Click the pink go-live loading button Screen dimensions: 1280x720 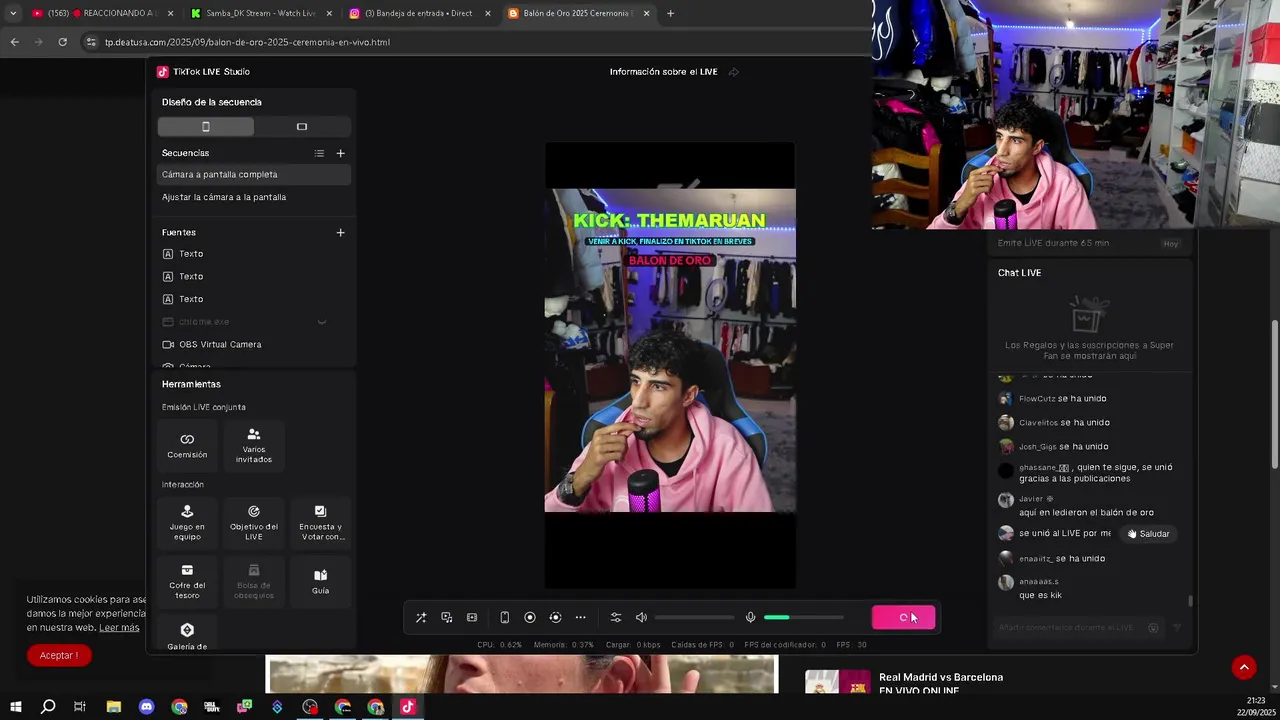pos(903,618)
